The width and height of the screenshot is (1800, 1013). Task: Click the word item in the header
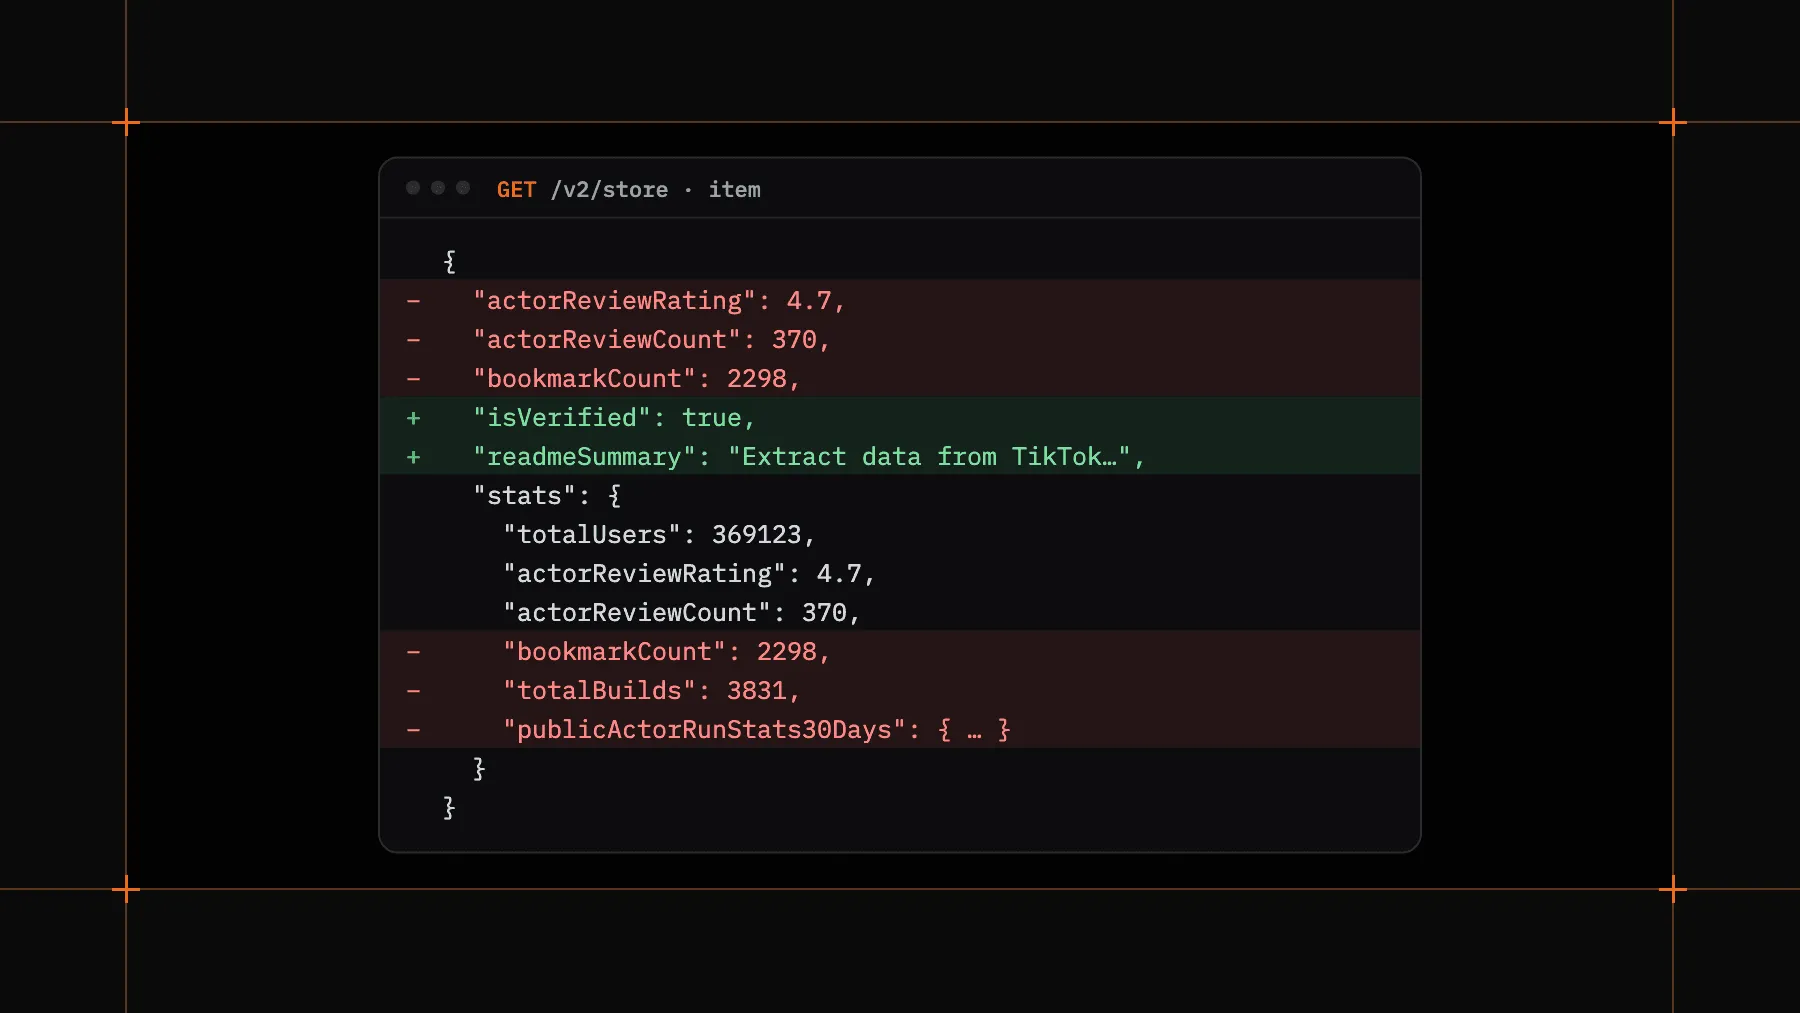pos(734,189)
